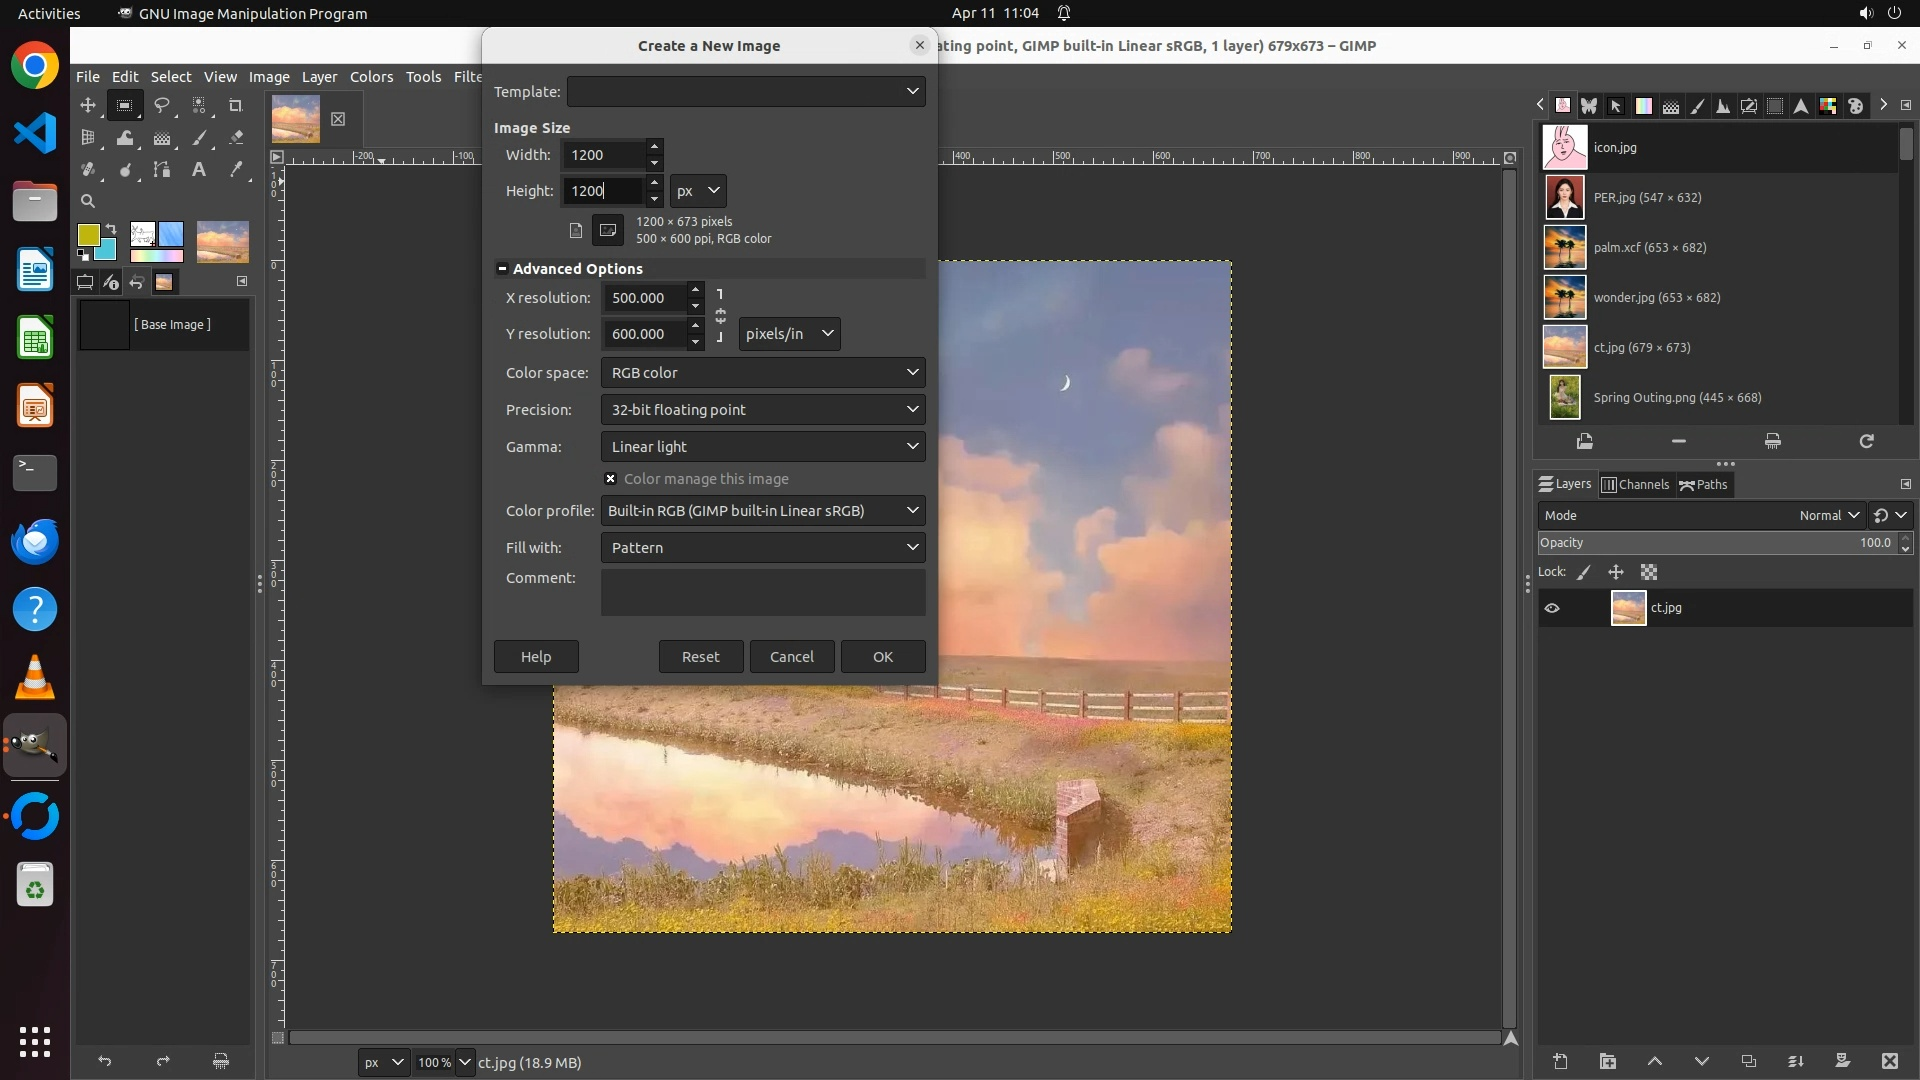This screenshot has height=1080, width=1920.
Task: Select the Color Picker eyedropper tool
Action: 236,170
